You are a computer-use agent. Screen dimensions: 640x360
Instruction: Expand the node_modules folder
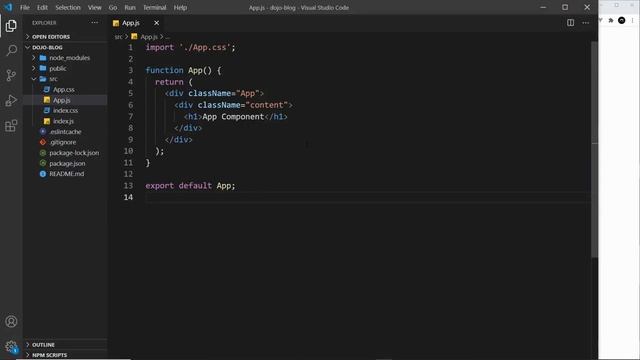coord(65,58)
